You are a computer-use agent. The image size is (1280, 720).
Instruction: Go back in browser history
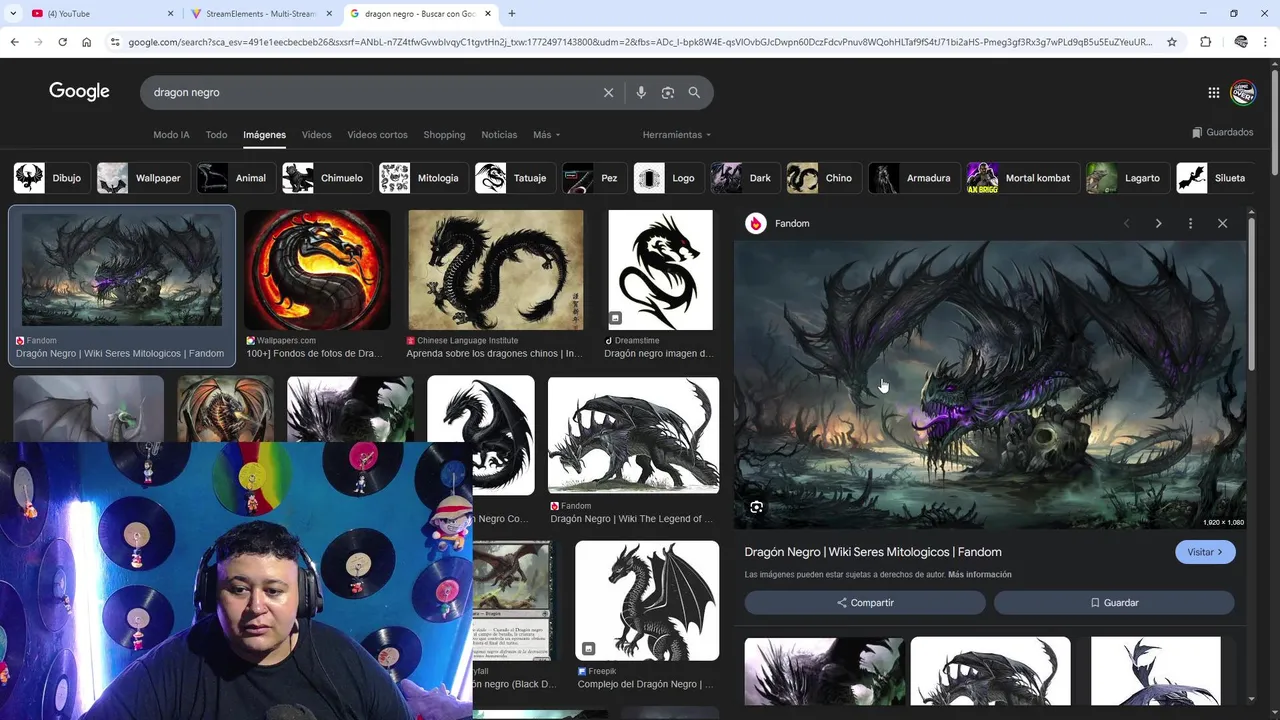[14, 42]
